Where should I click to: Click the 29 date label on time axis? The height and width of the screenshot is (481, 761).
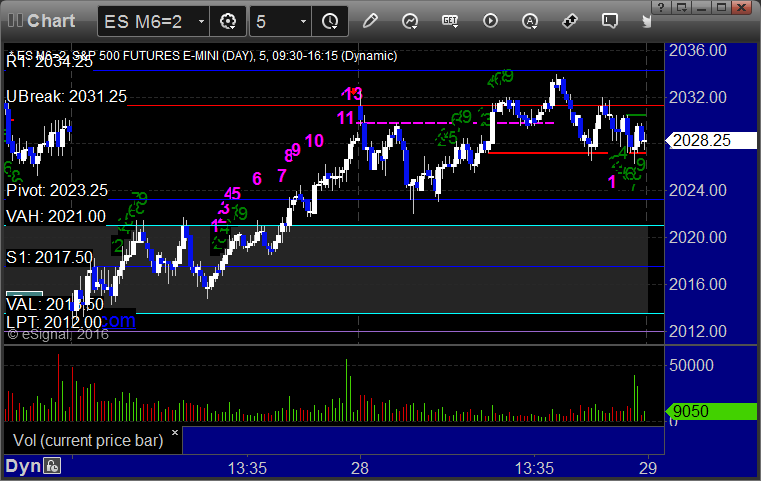(x=648, y=468)
